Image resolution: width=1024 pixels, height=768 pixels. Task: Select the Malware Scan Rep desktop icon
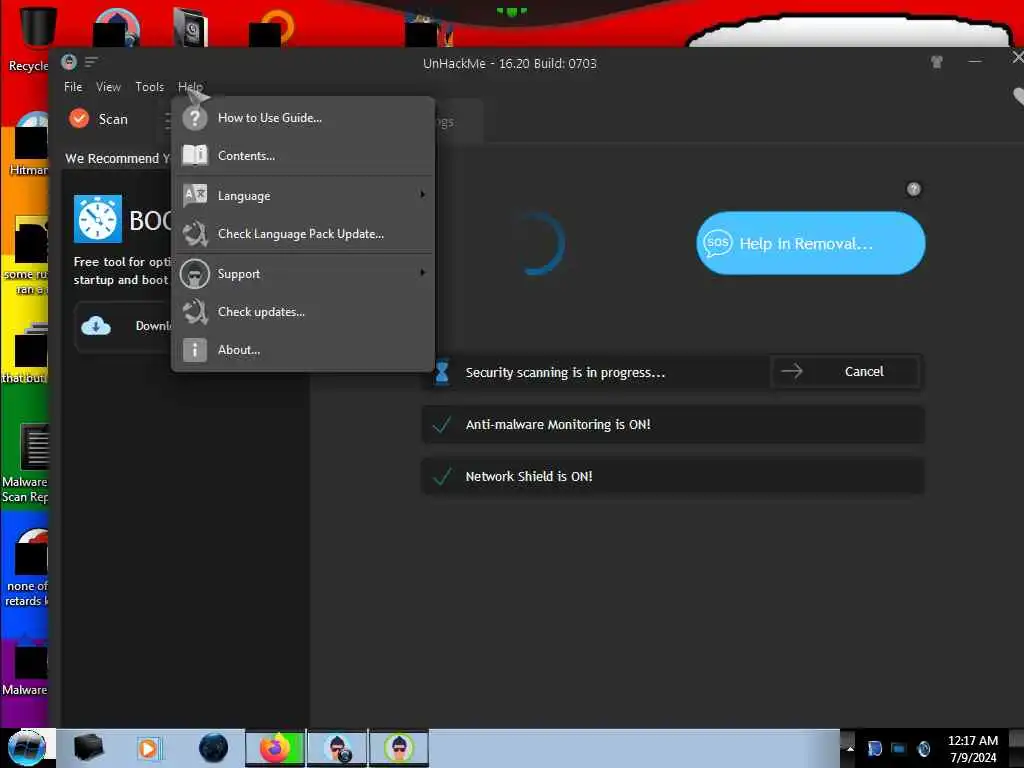(25, 464)
